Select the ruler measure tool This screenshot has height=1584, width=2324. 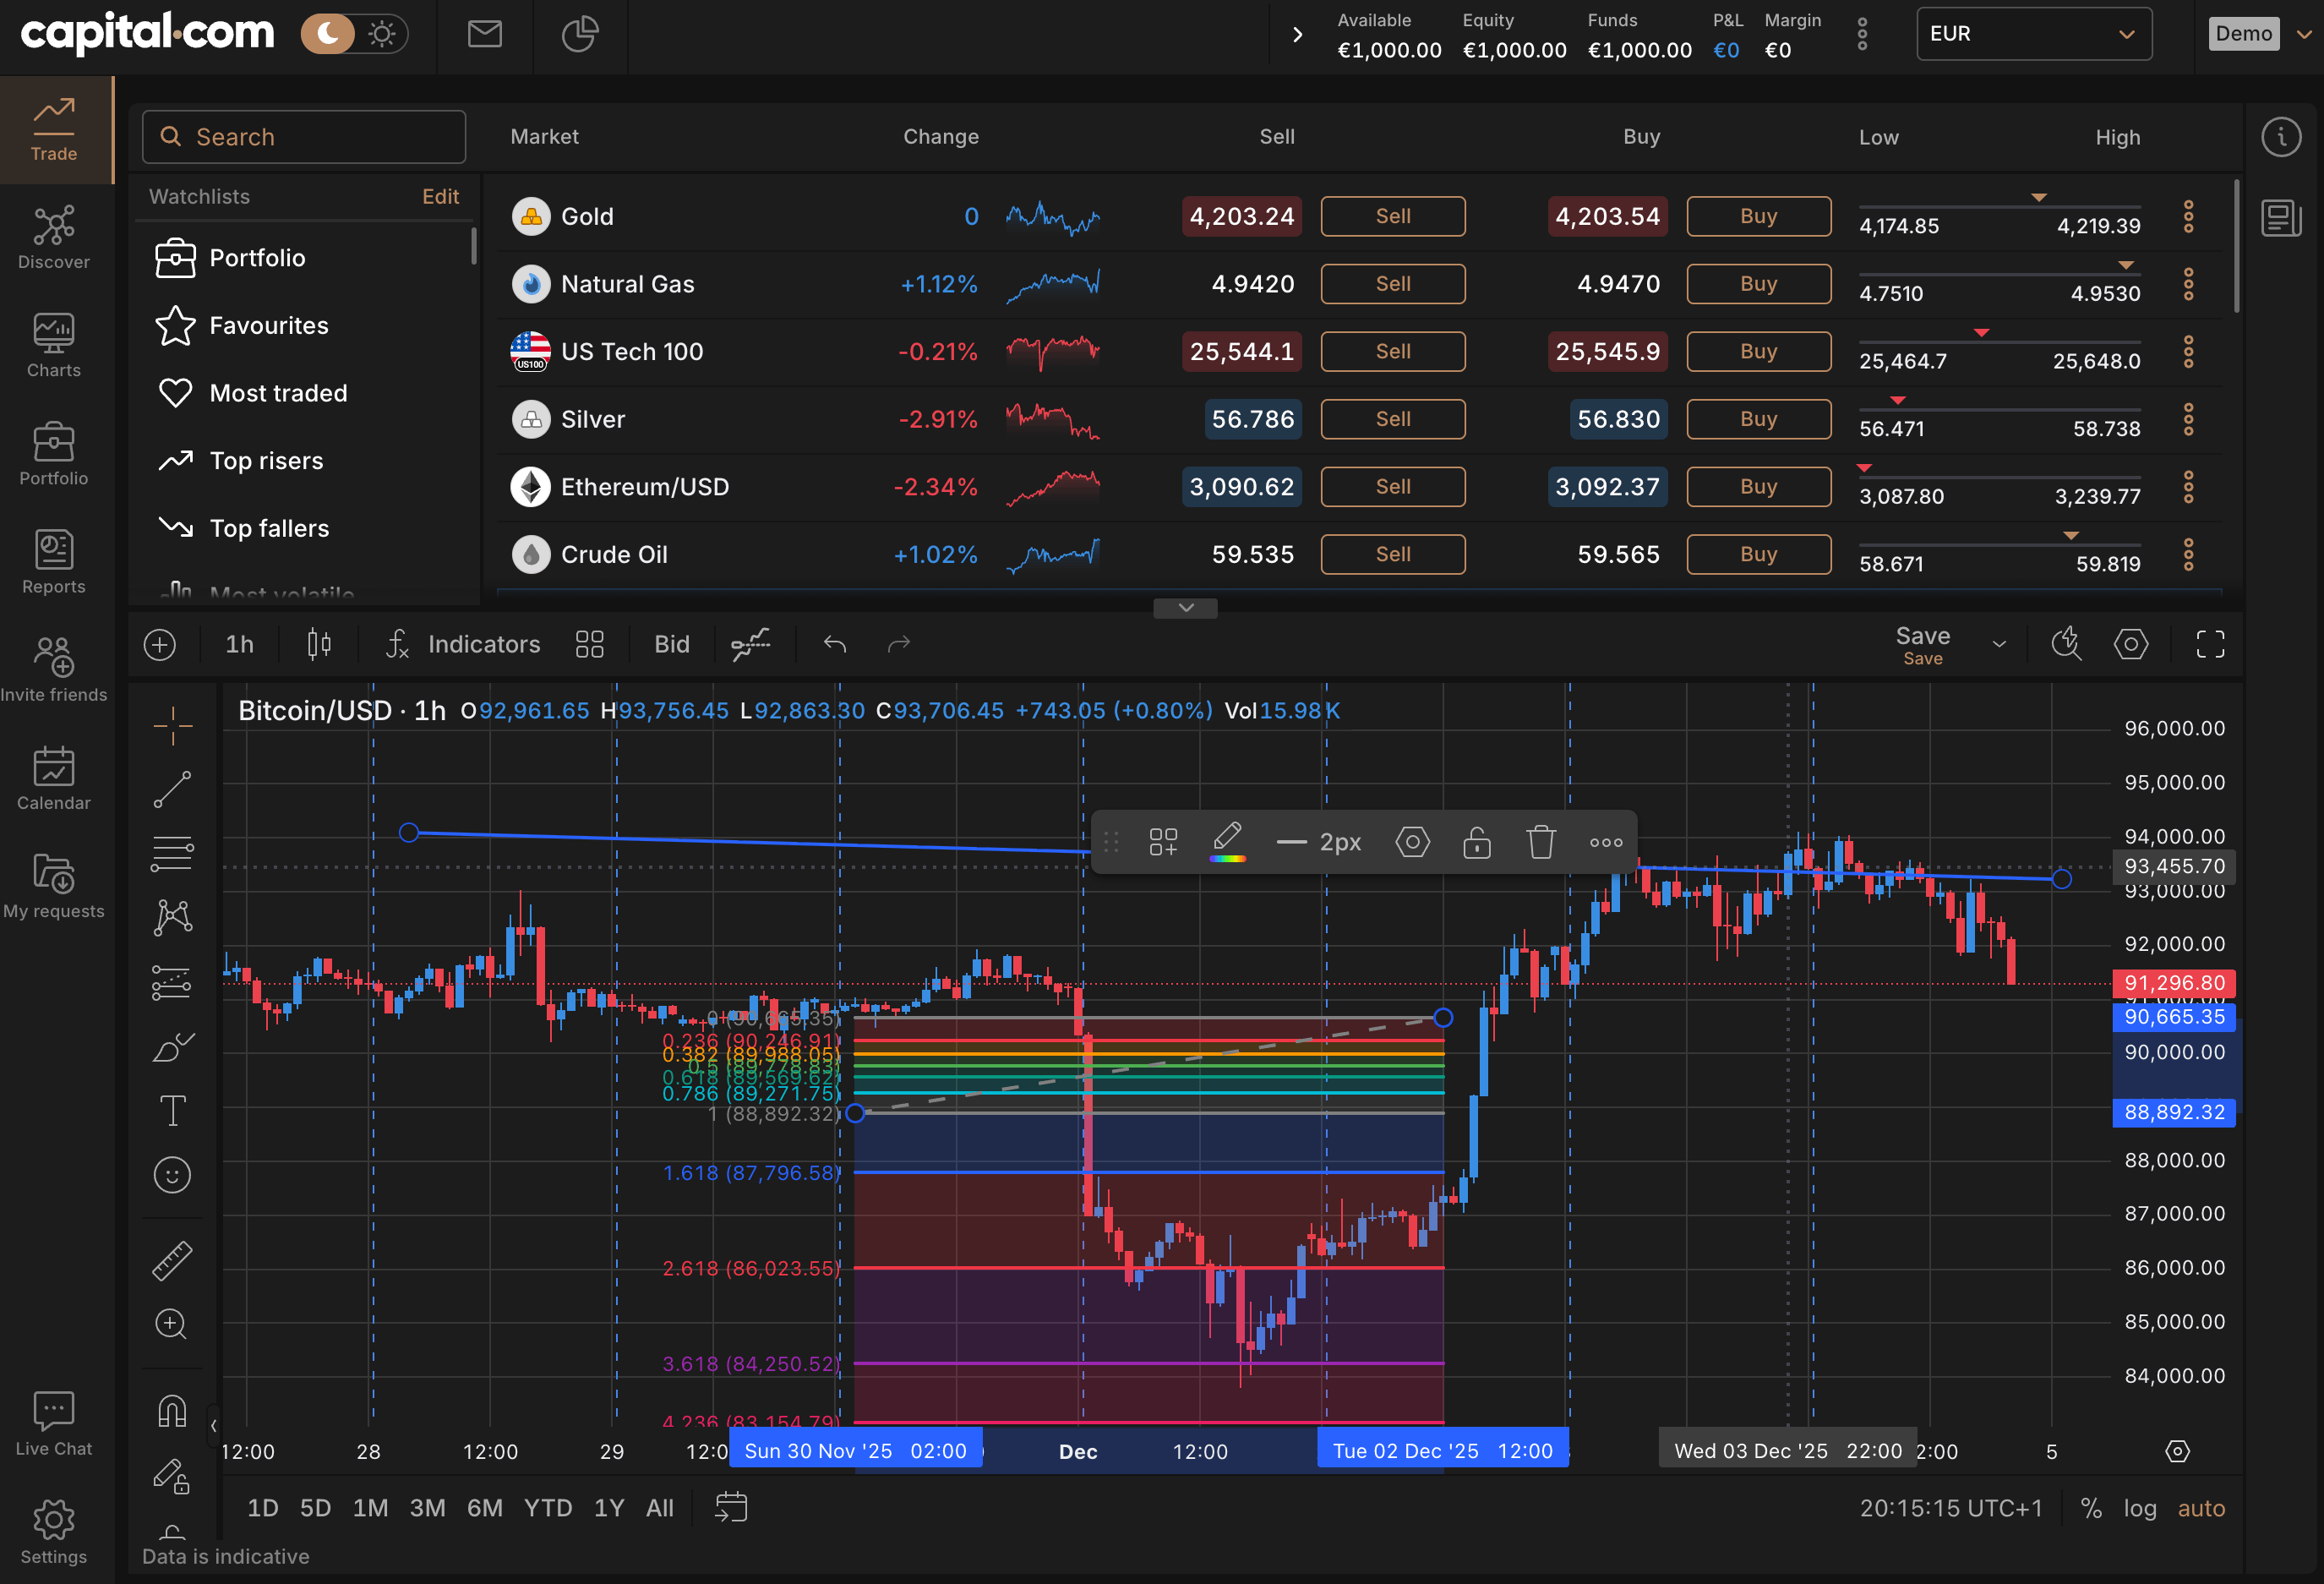(x=172, y=1260)
